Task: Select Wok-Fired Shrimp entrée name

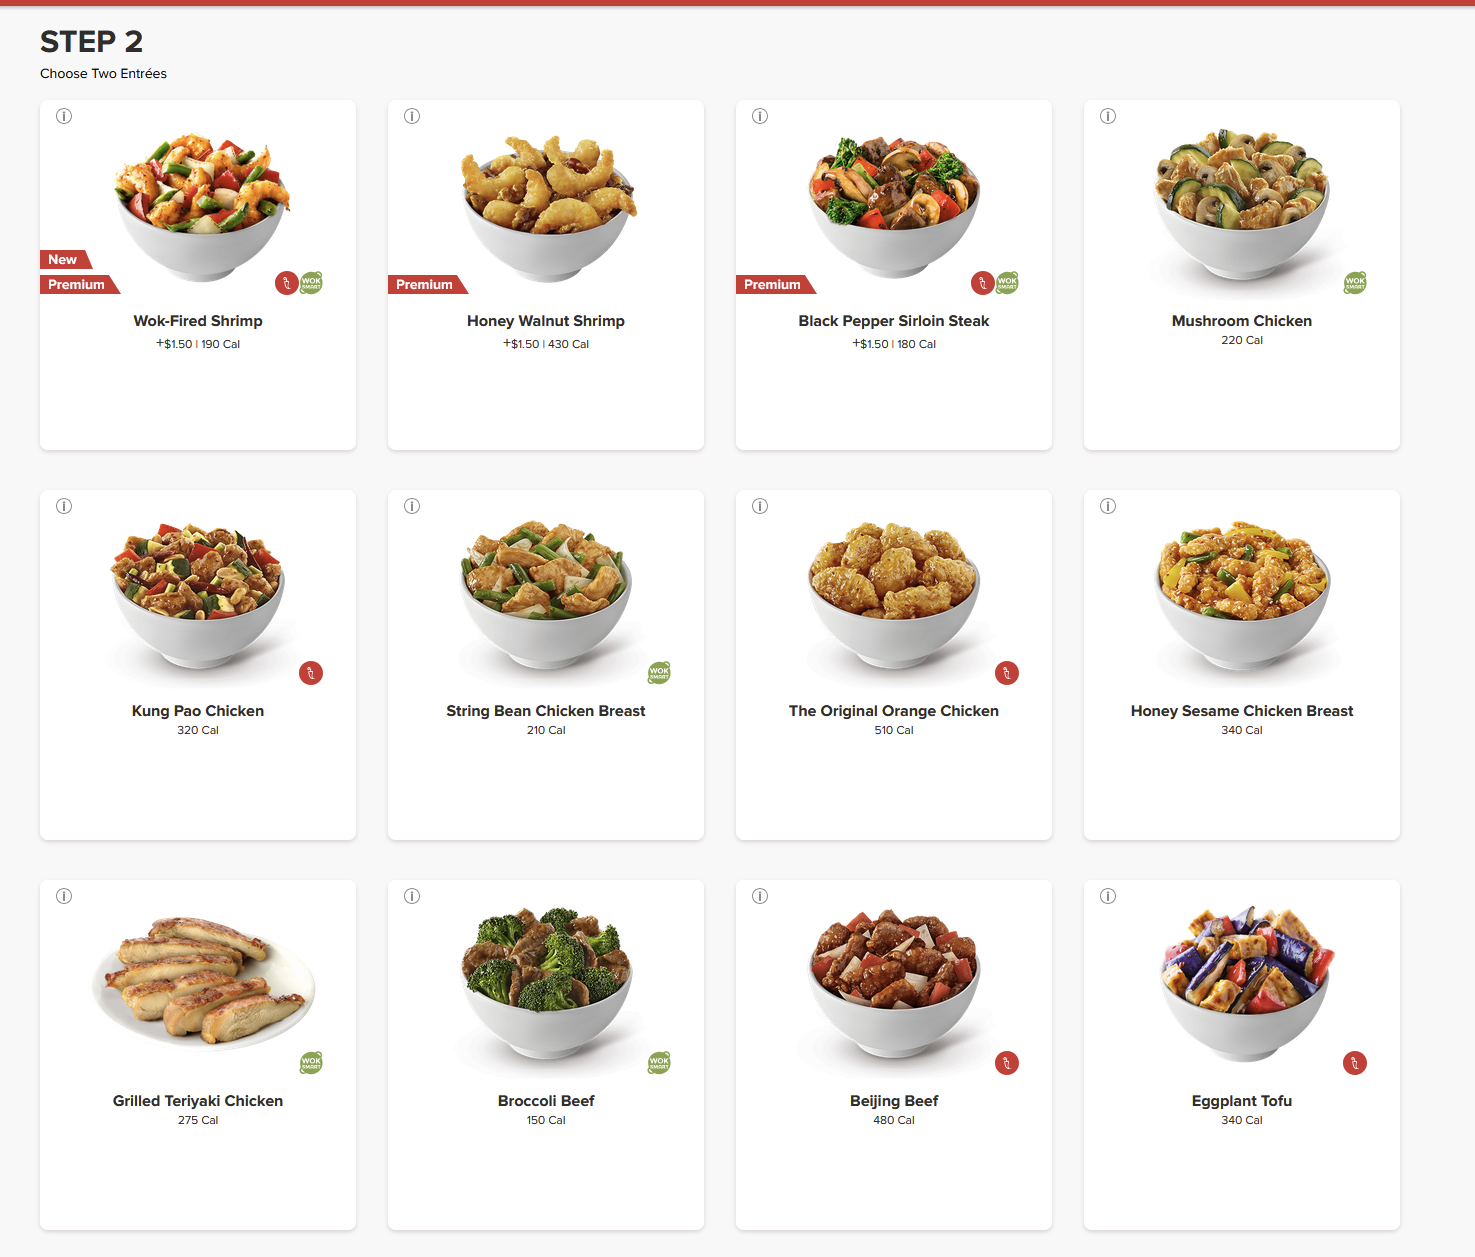Action: tap(198, 321)
